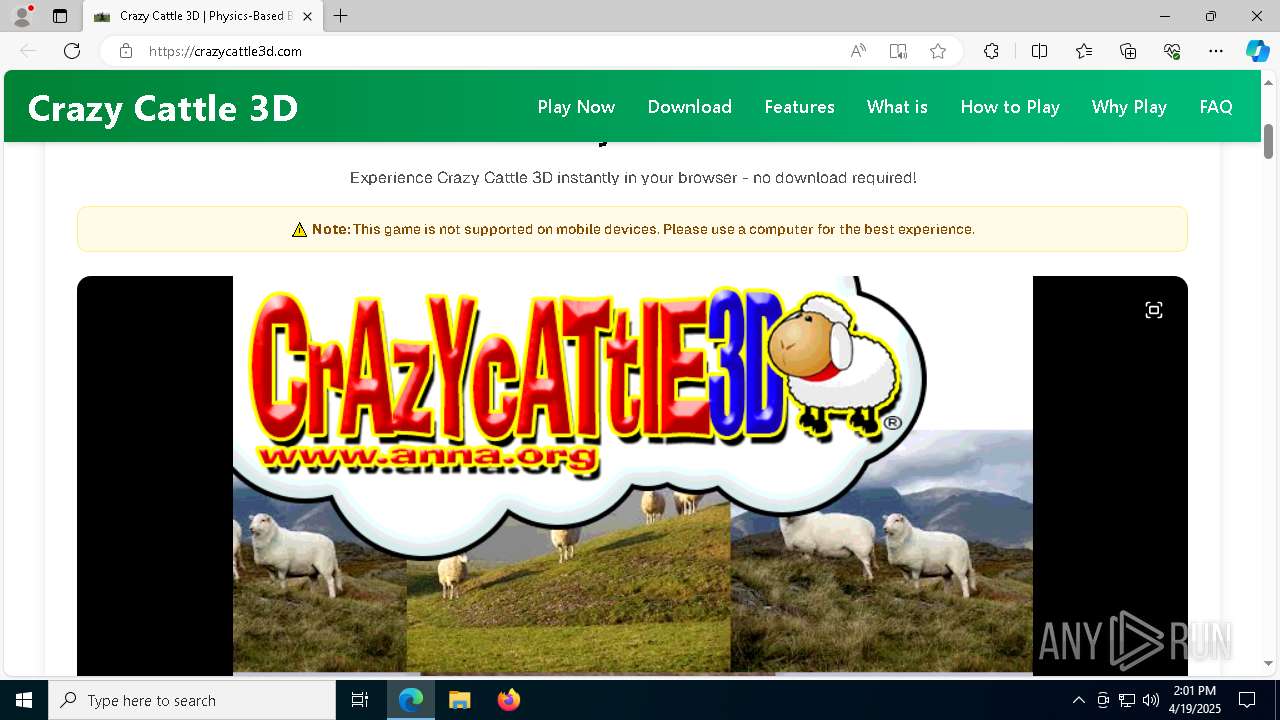This screenshot has height=720, width=1280.
Task: Click the taskbar search box
Action: click(x=192, y=700)
